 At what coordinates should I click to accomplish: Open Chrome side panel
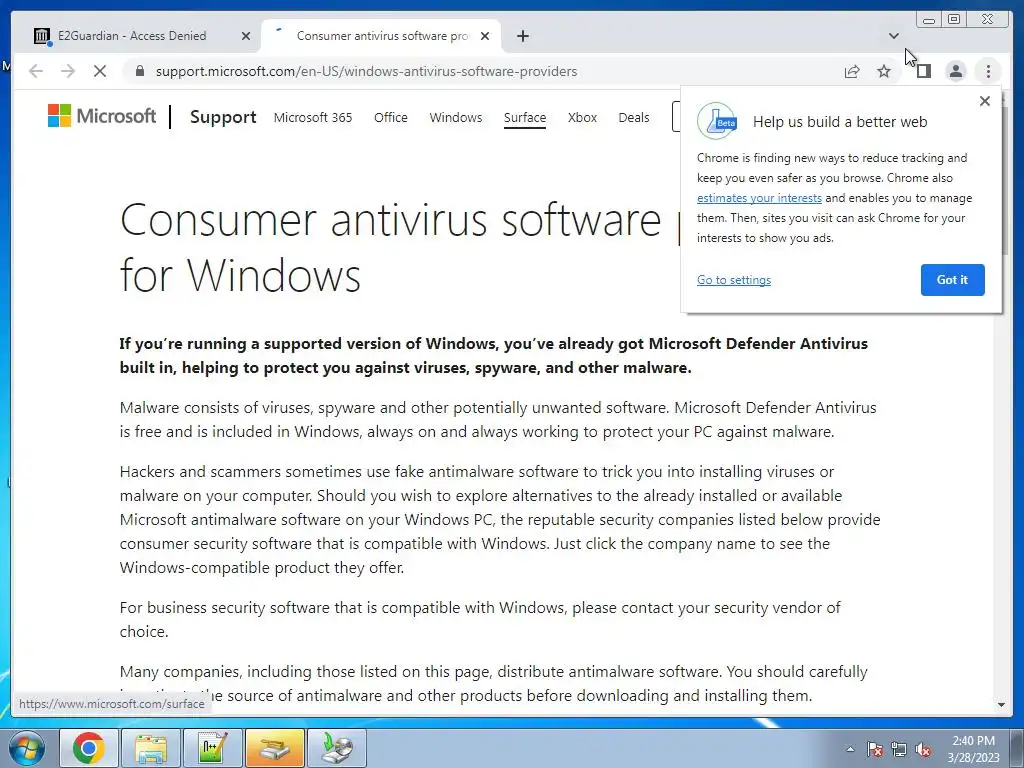coord(923,71)
